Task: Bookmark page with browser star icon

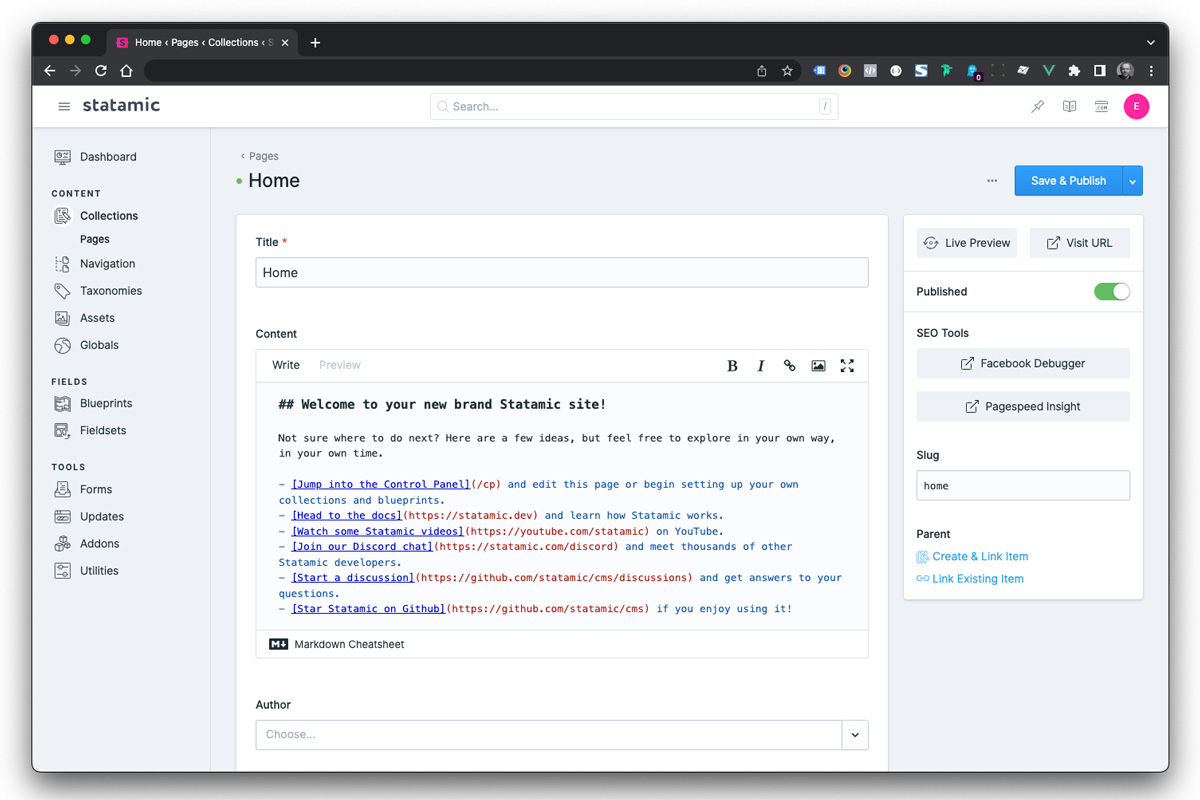Action: point(787,71)
